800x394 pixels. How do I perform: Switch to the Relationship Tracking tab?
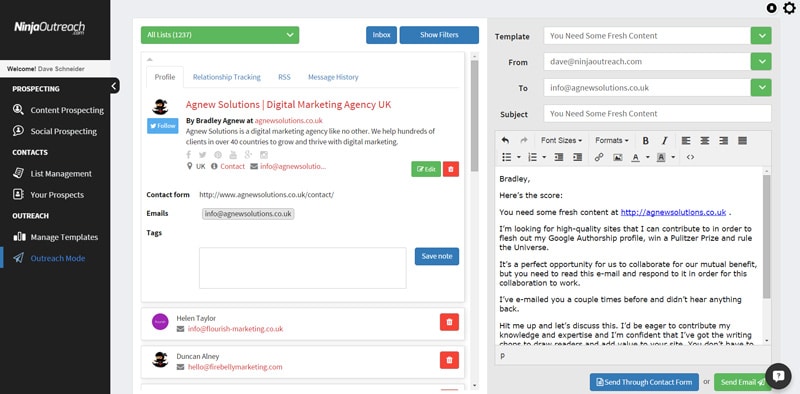coord(227,77)
